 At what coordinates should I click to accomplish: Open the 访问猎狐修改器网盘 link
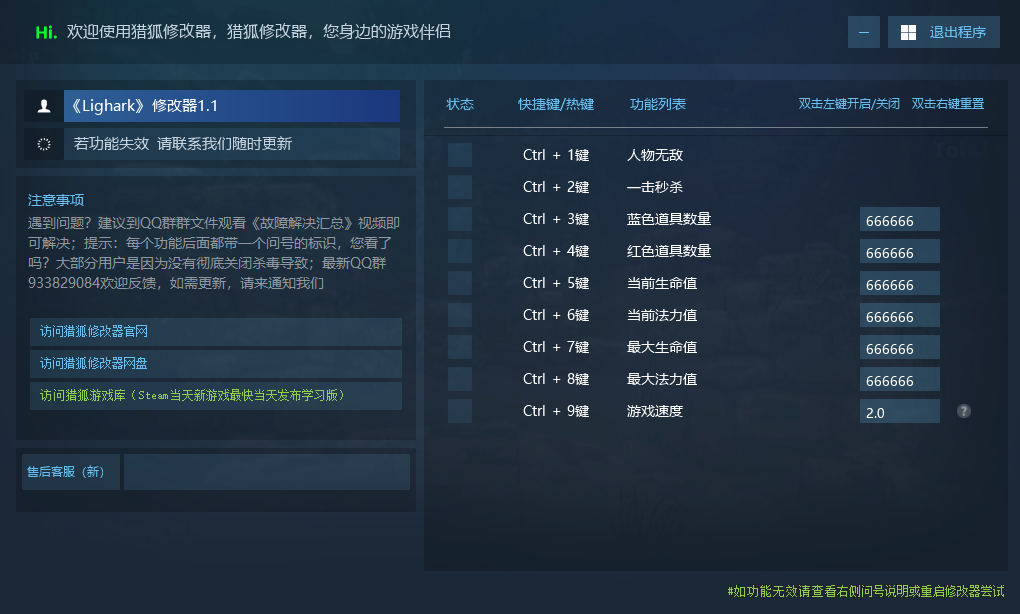tap(216, 364)
